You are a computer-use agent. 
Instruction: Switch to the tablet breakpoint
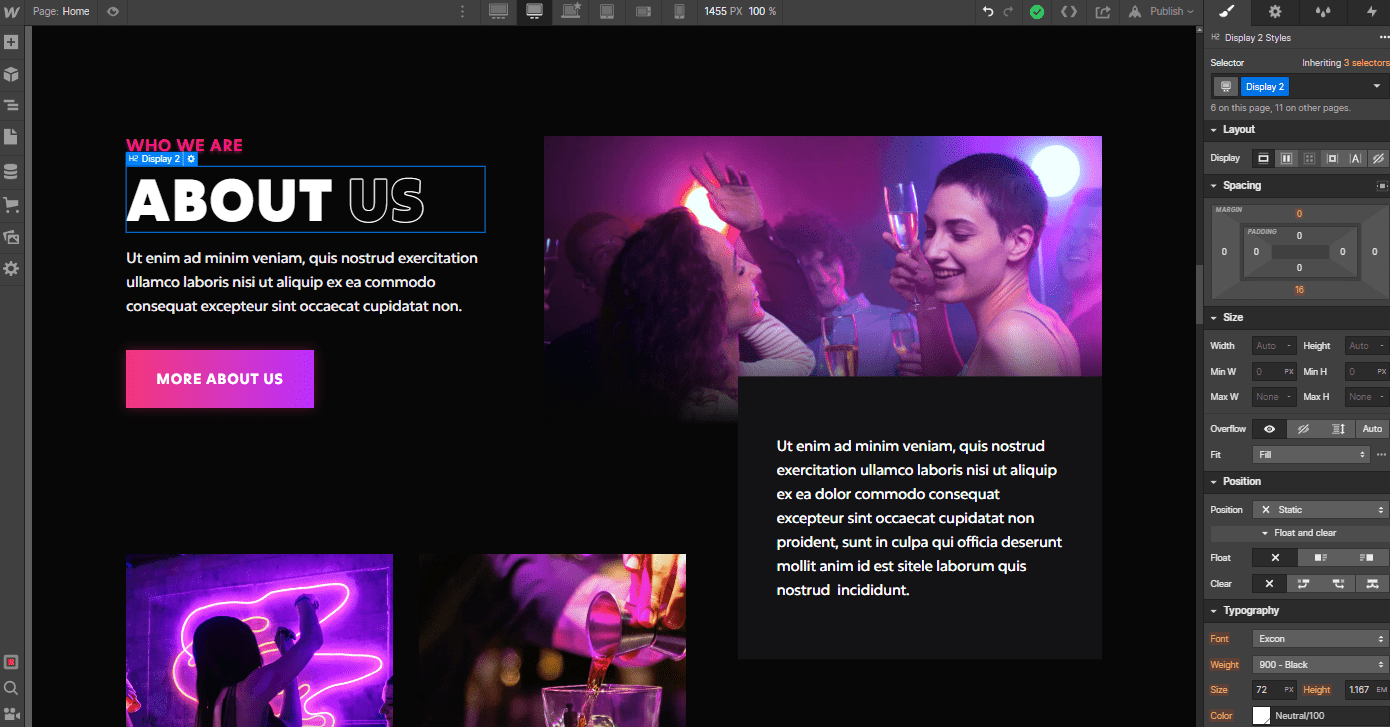[607, 12]
